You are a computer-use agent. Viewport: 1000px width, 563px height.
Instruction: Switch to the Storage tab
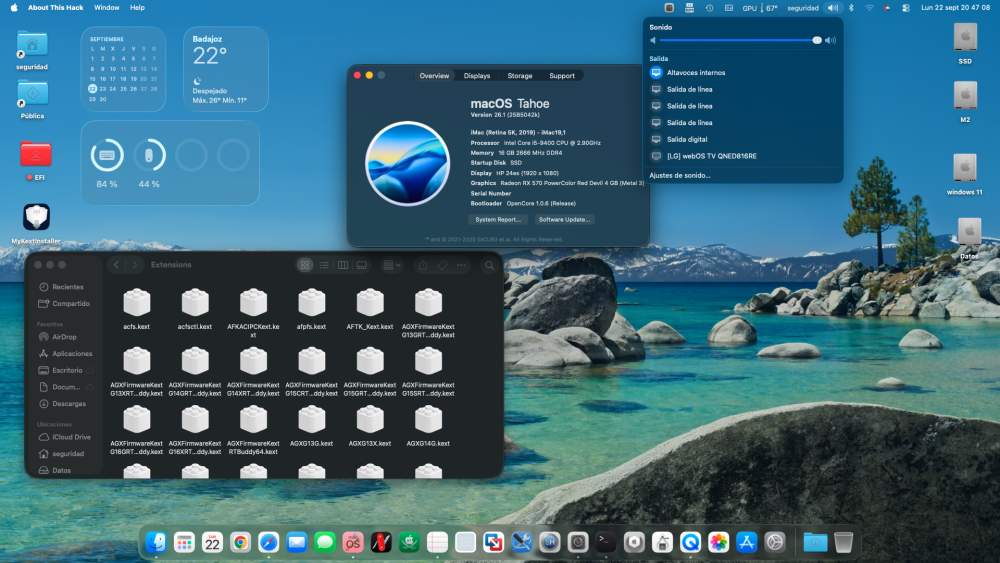click(x=520, y=76)
